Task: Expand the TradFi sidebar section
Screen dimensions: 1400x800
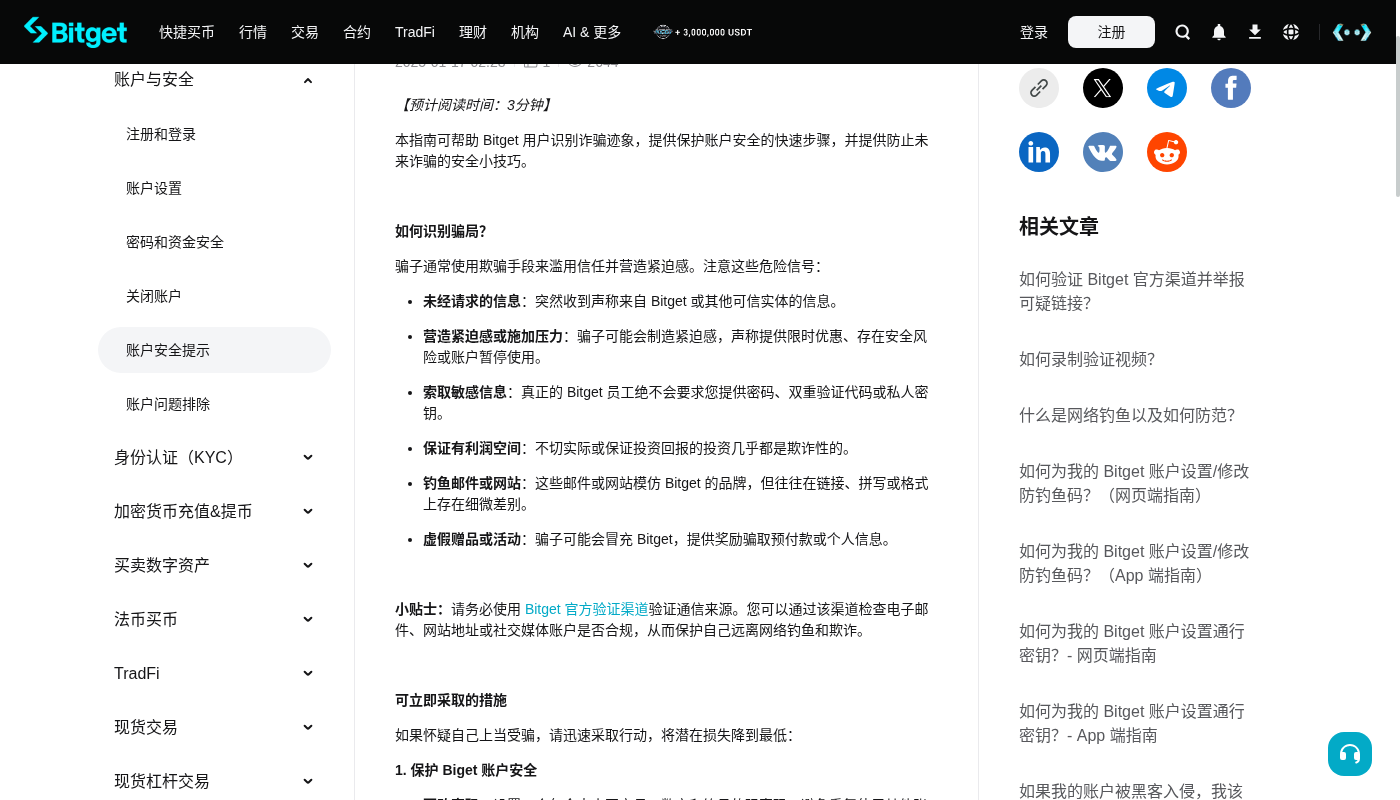Action: point(214,673)
